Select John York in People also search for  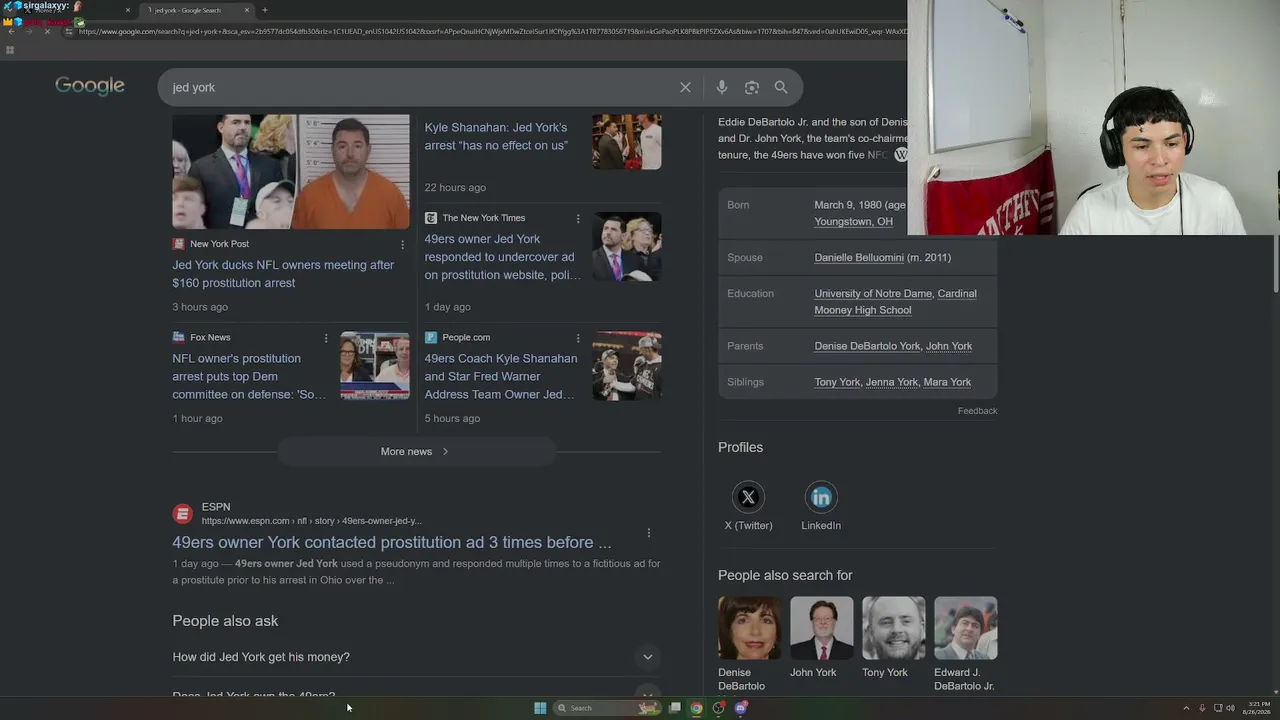point(822,628)
